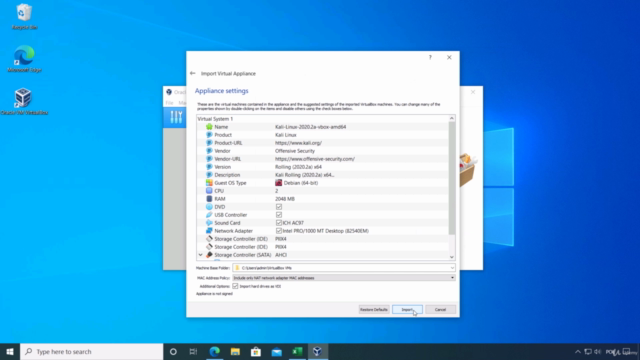This screenshot has width=640, height=360.
Task: Click the list scroll-up arrow
Action: point(451,118)
